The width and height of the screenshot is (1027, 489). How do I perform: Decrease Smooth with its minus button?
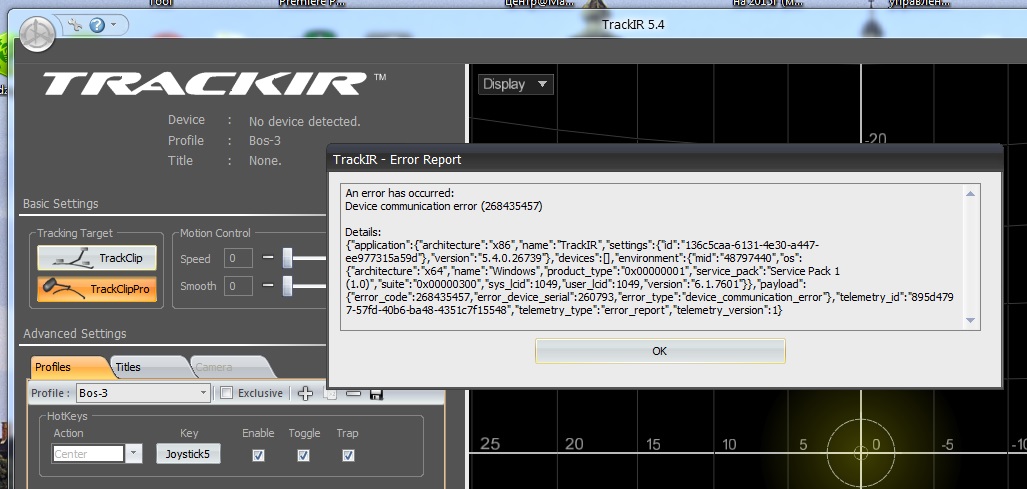pyautogui.click(x=267, y=285)
